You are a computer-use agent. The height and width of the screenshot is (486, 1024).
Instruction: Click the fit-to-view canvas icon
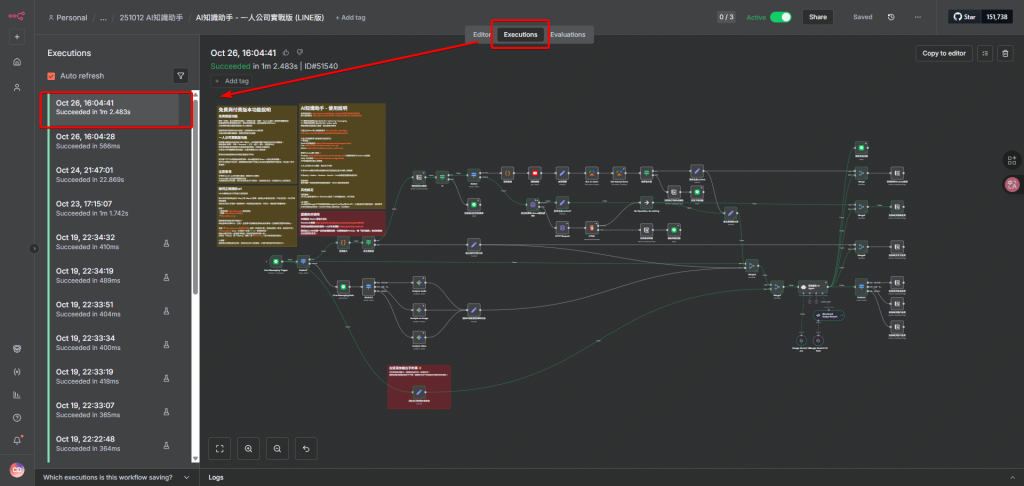click(220, 448)
